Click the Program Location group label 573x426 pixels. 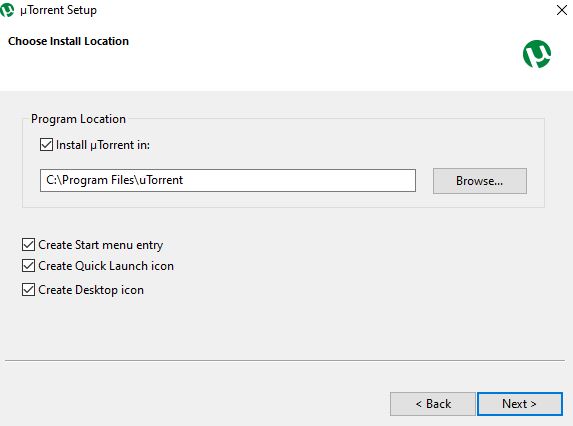tap(78, 119)
